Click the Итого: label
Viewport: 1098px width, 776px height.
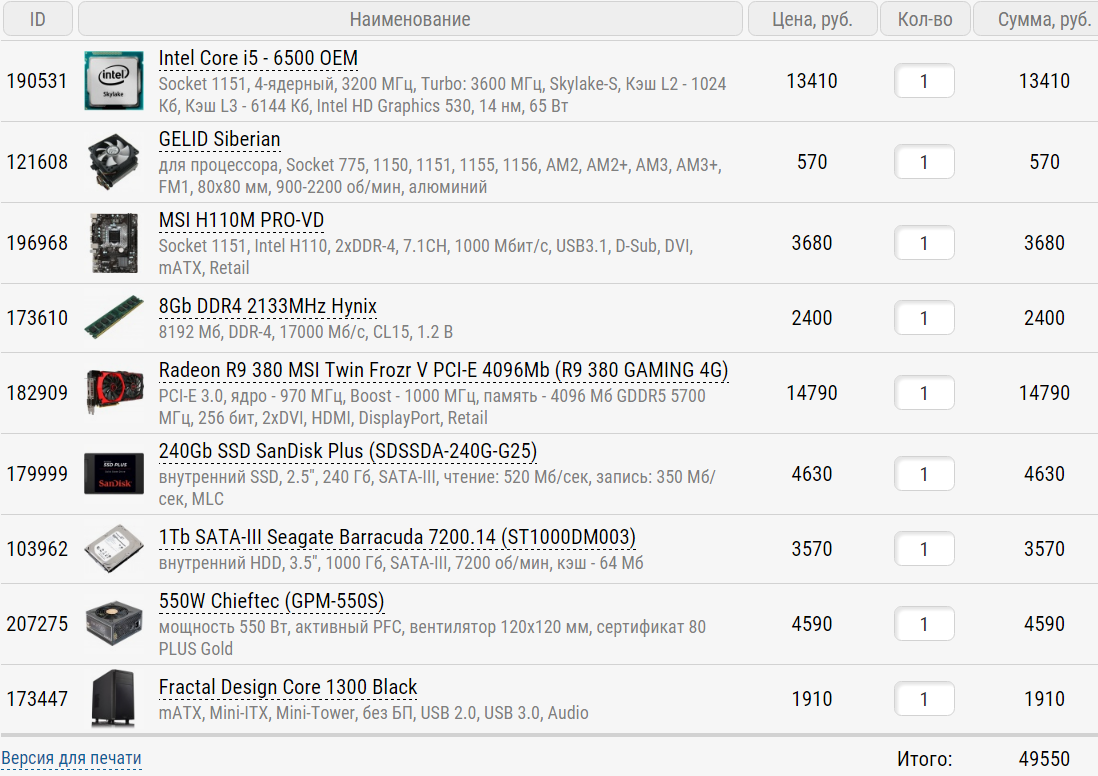[x=924, y=758]
